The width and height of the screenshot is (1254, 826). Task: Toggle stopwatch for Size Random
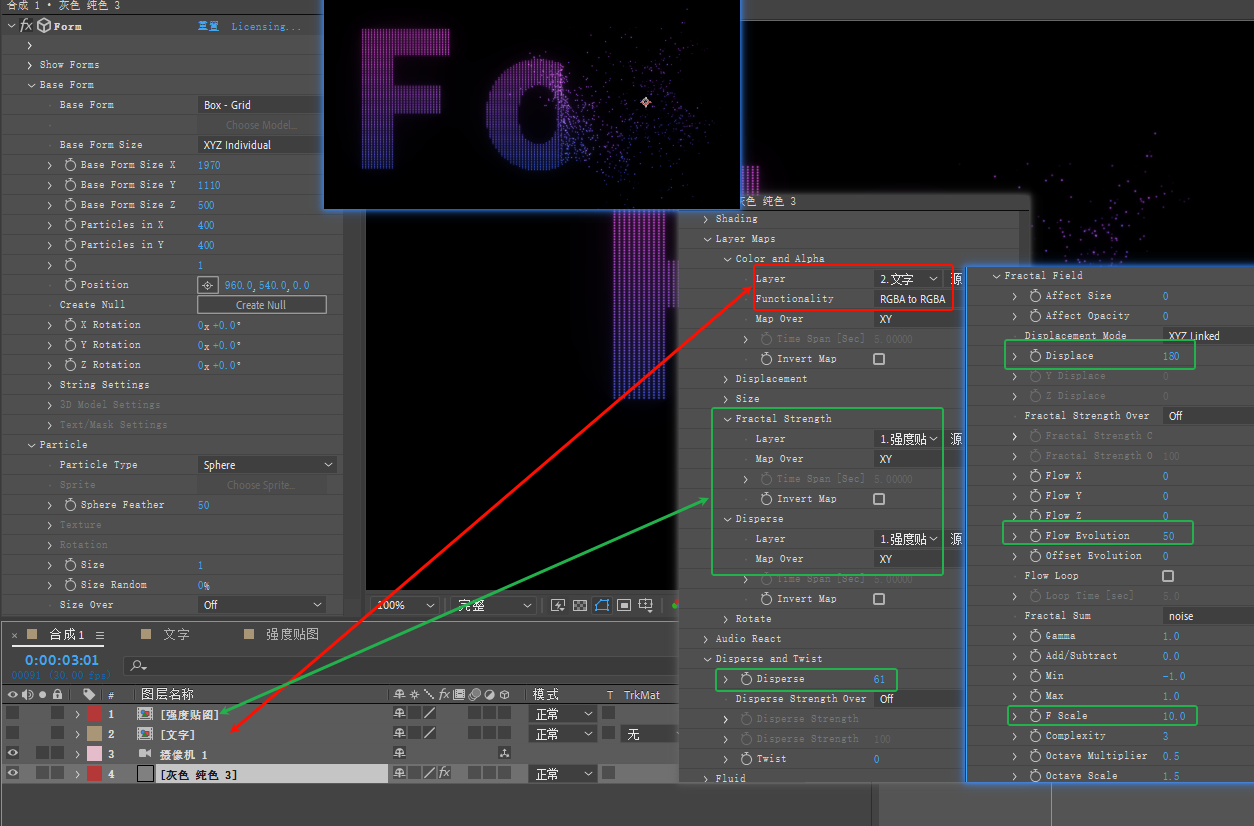point(70,585)
